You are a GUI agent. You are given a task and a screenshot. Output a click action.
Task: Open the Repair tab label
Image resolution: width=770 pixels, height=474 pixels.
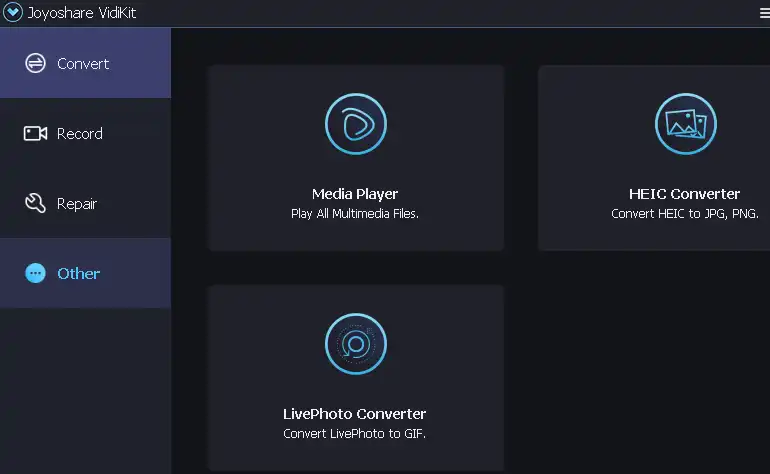click(x=77, y=203)
